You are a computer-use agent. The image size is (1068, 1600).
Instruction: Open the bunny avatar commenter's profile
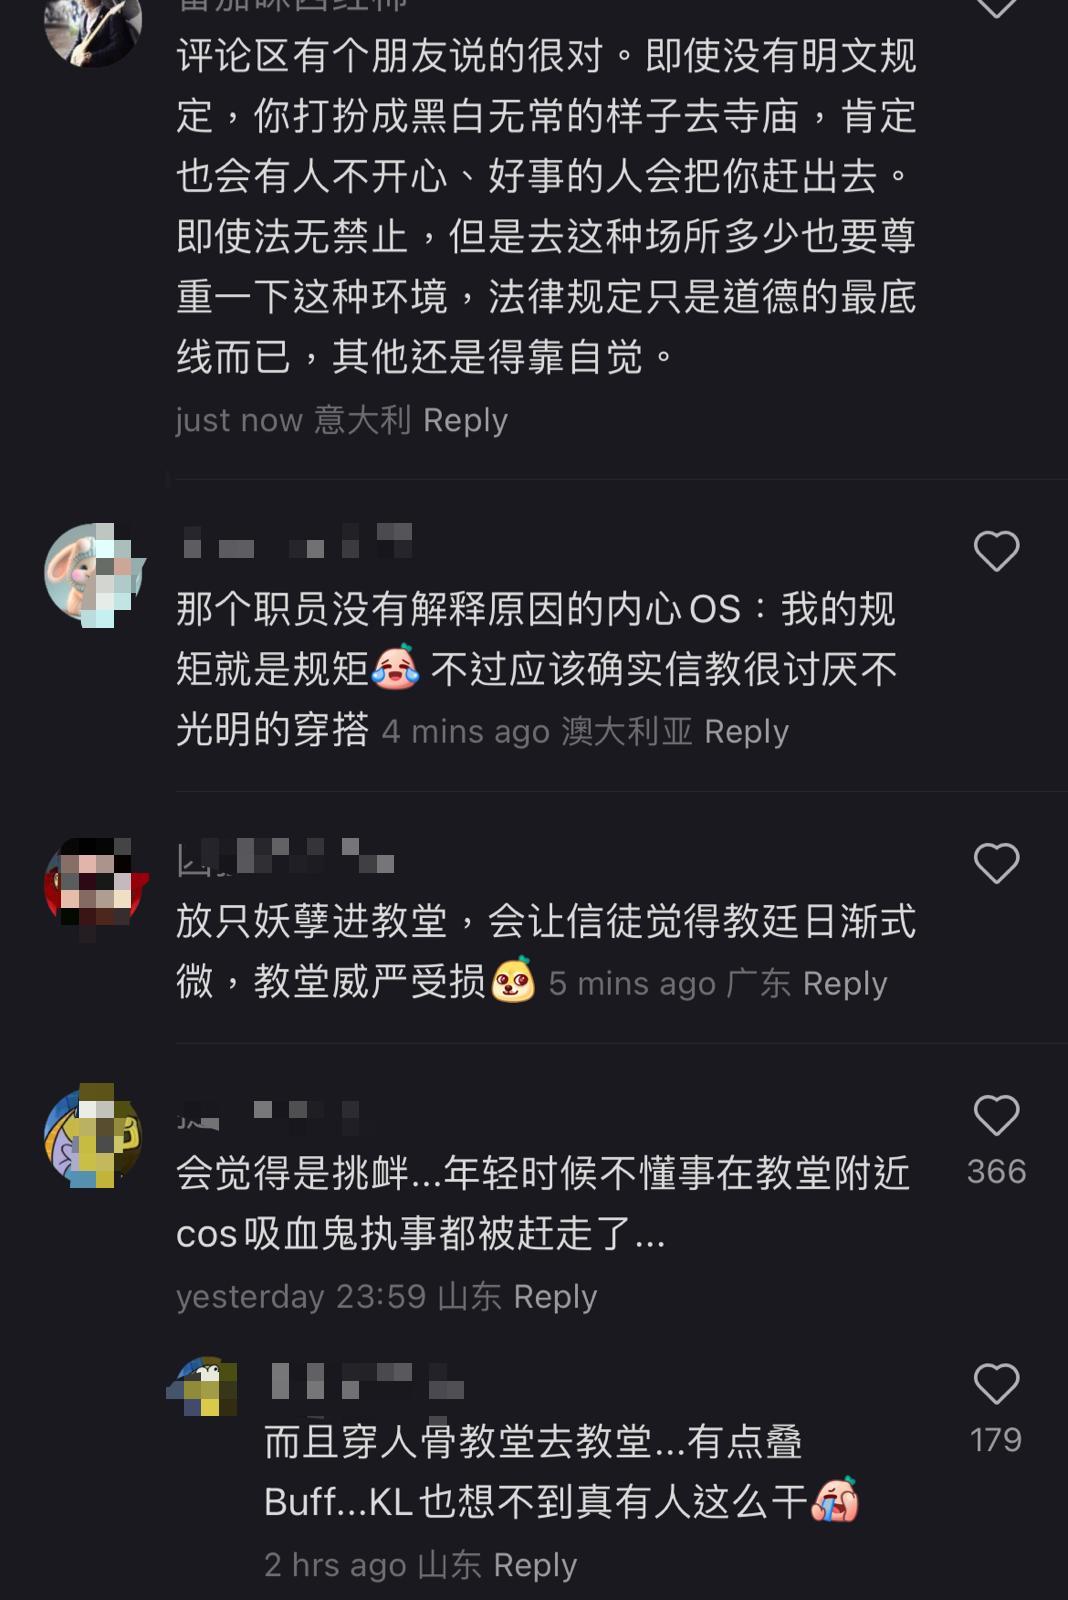point(94,574)
